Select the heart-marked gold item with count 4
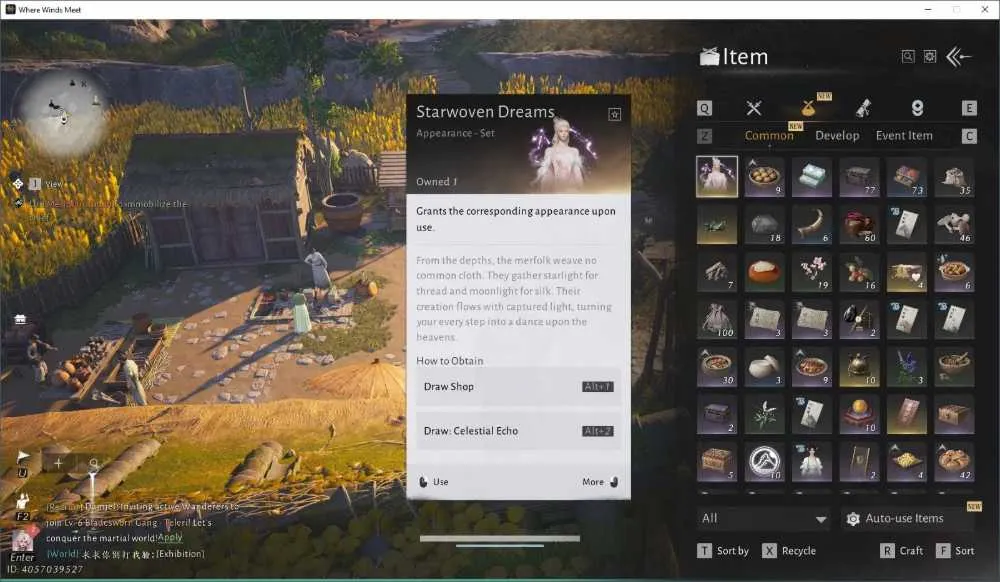Image resolution: width=1000 pixels, height=582 pixels. [x=906, y=272]
